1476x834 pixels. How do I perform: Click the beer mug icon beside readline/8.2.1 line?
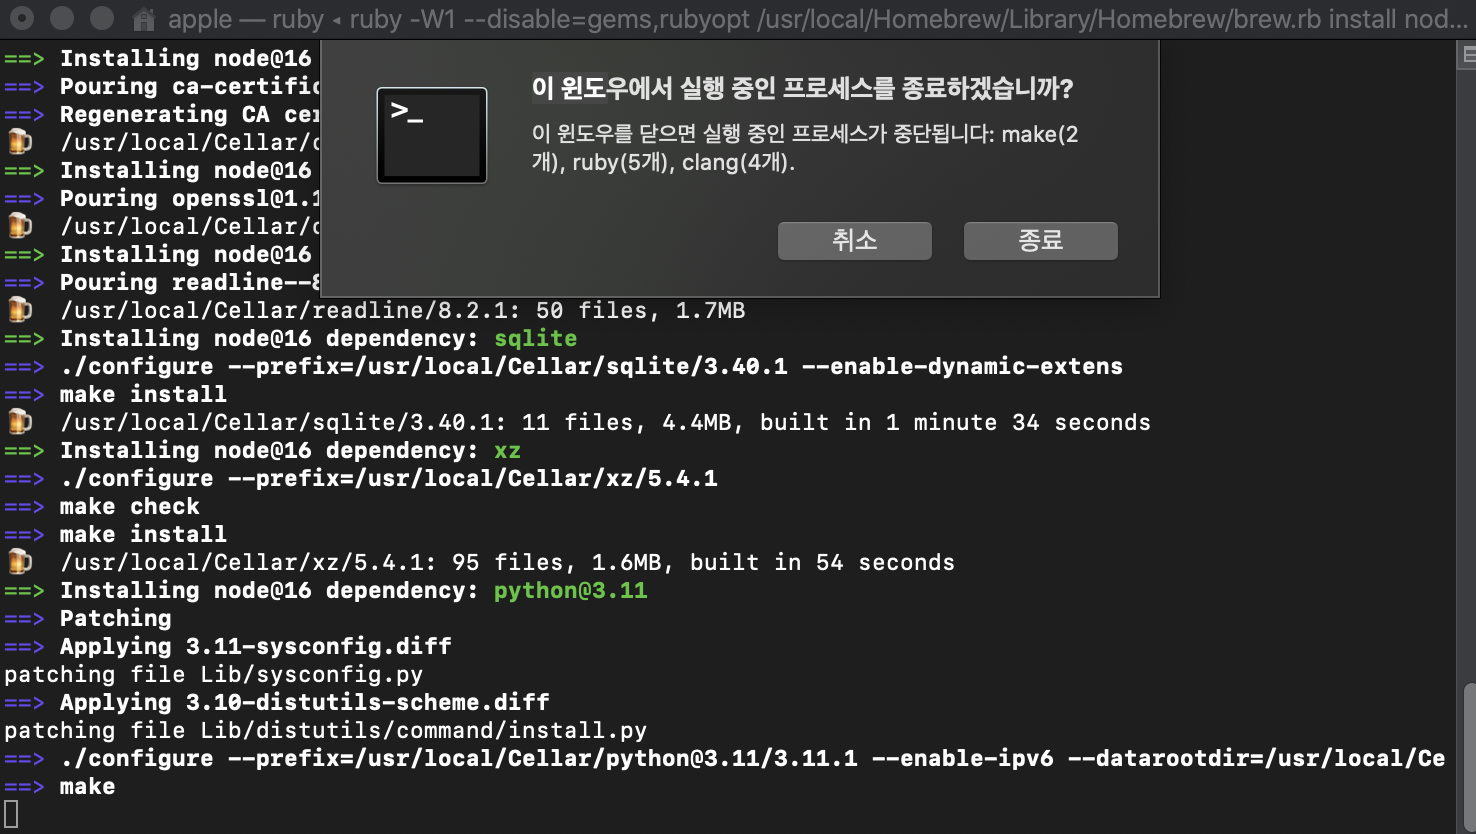click(20, 310)
